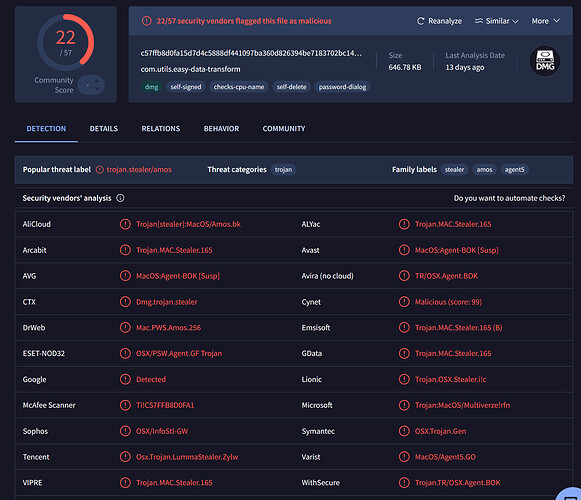Click the Tencent detection Osx.Trojan.LummaStealer.Zylw
Image resolution: width=581 pixels, height=500 pixels.
pos(187,457)
